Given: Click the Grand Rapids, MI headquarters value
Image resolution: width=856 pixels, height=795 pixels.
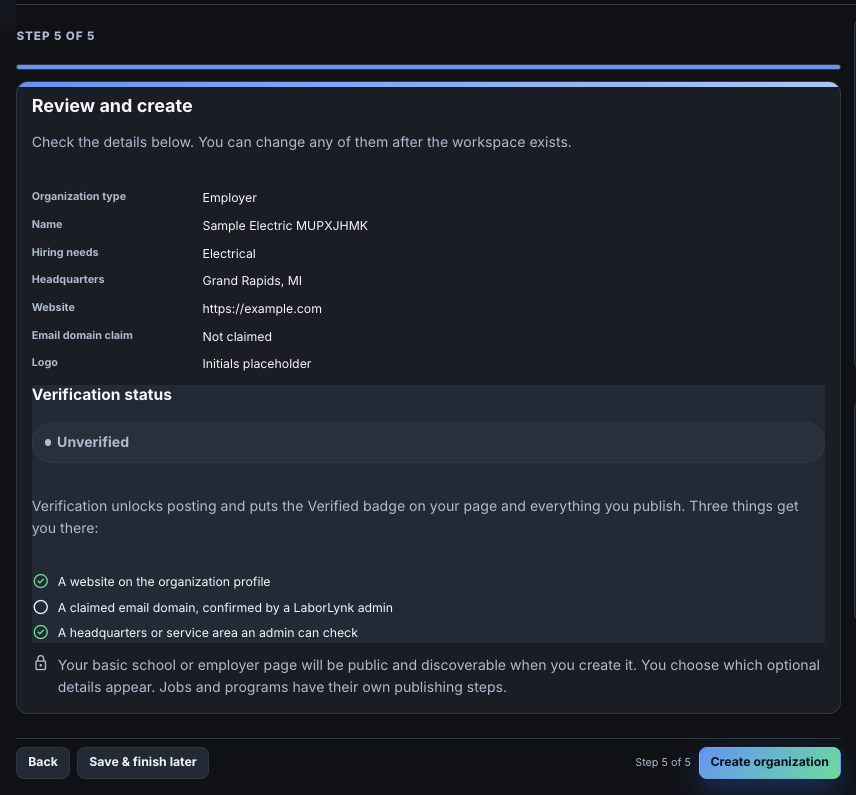Looking at the screenshot, I should click(x=252, y=281).
